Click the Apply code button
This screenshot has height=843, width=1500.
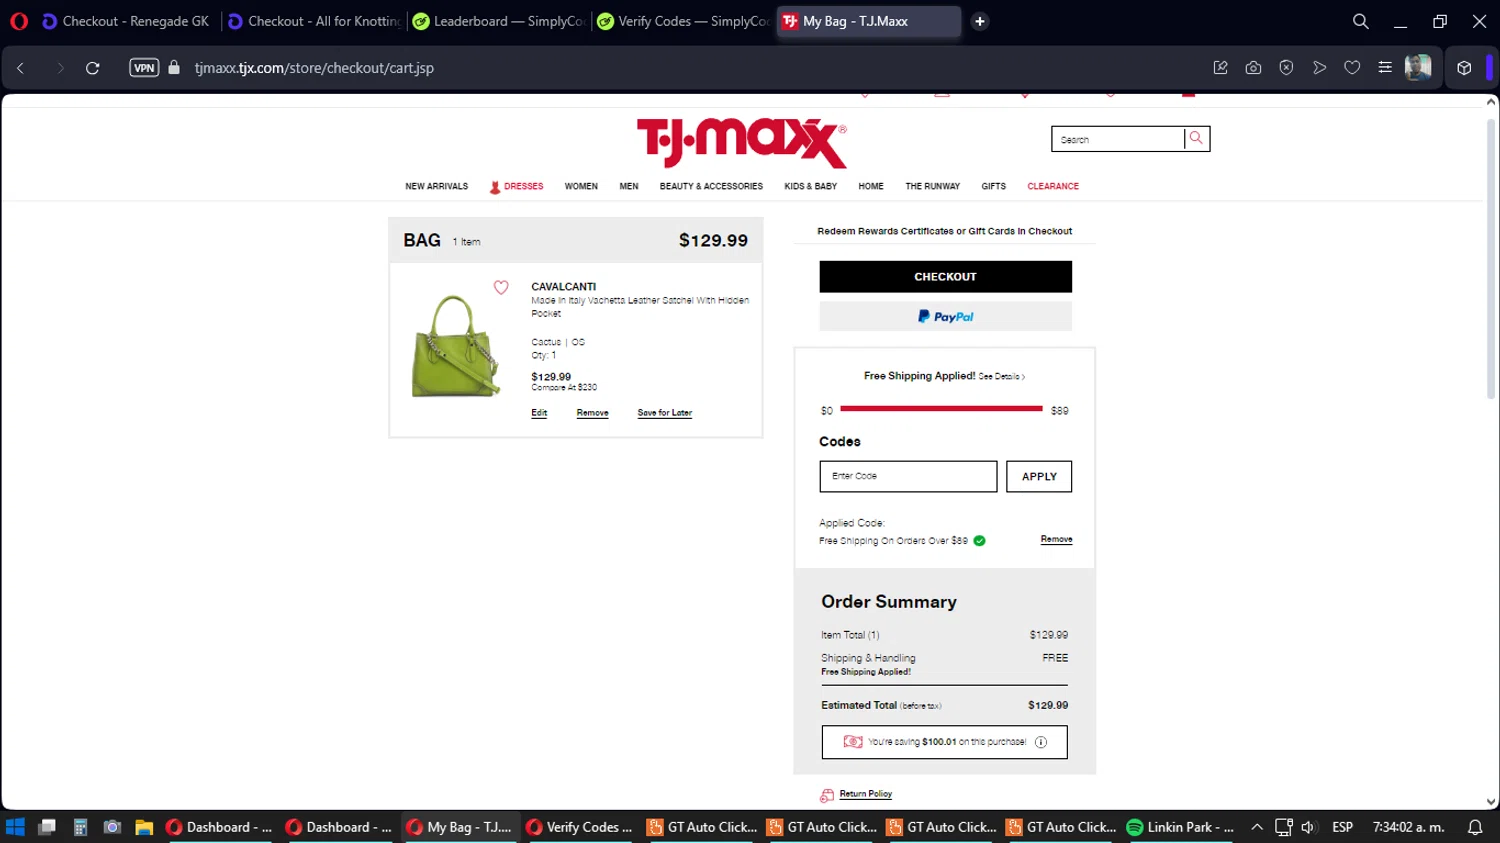tap(1039, 477)
